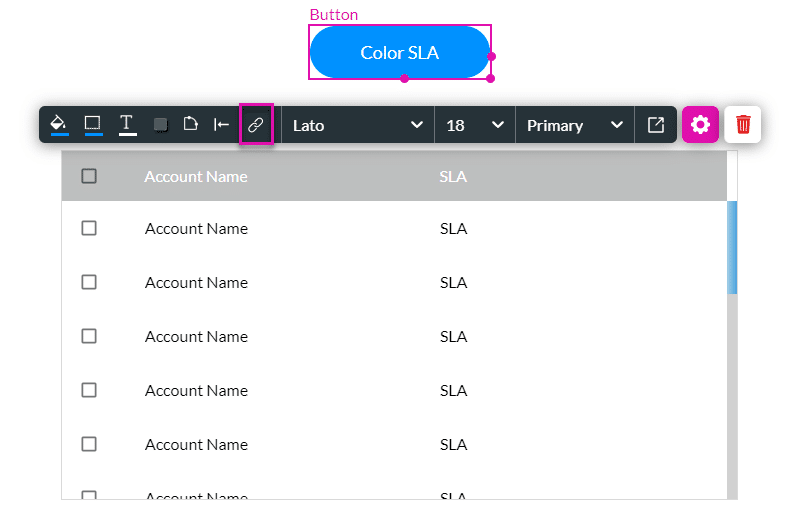Click the align-left indent icon
789x522 pixels.
[x=222, y=125]
